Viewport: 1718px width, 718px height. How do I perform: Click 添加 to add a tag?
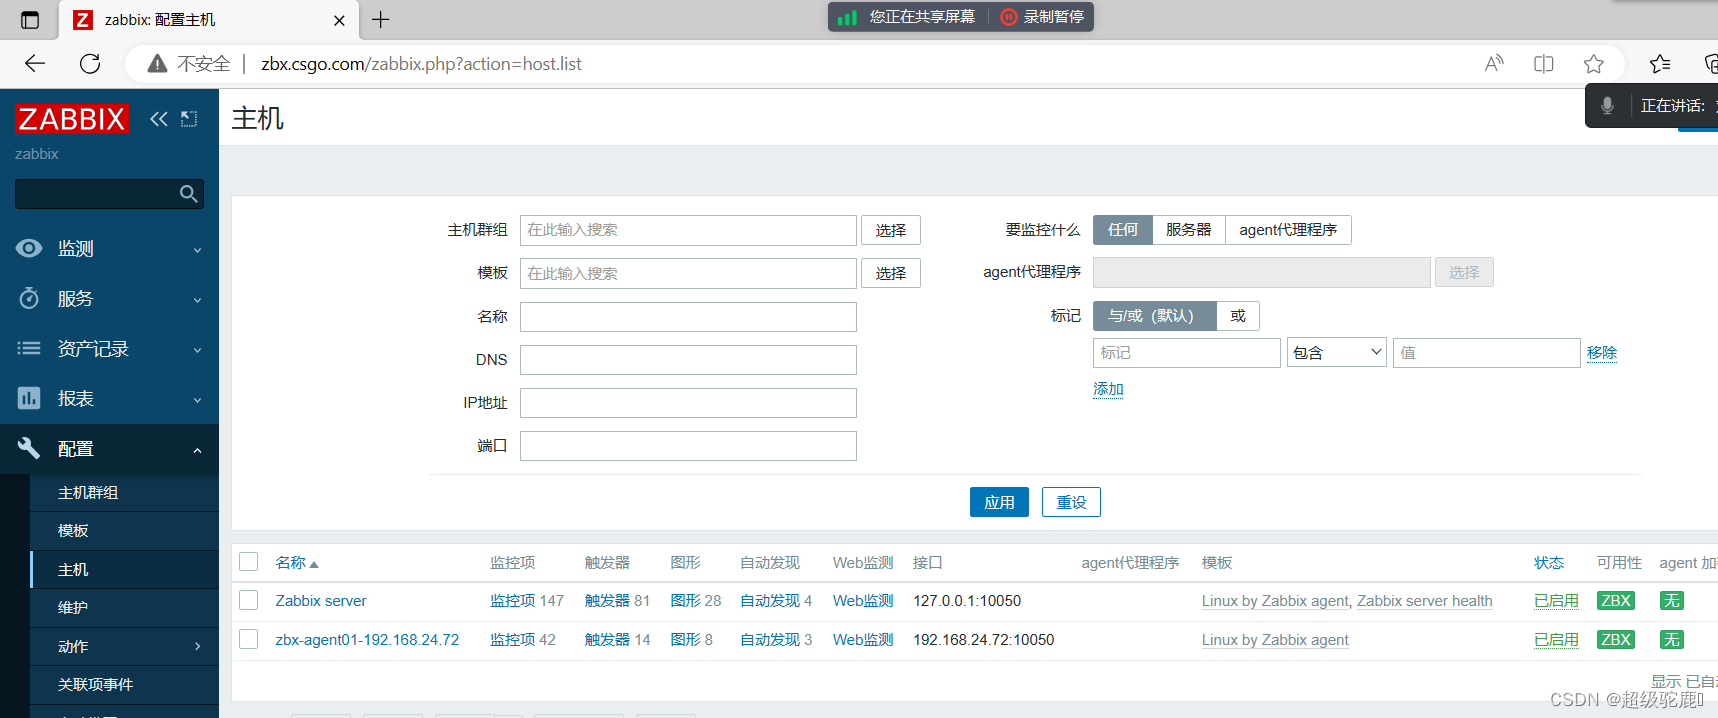[1108, 389]
